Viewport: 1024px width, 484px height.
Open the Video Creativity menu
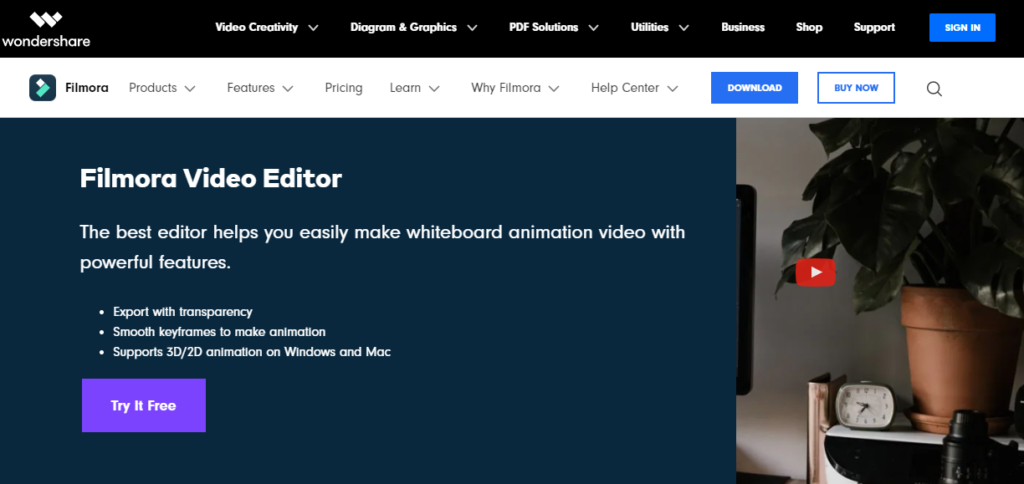257,27
